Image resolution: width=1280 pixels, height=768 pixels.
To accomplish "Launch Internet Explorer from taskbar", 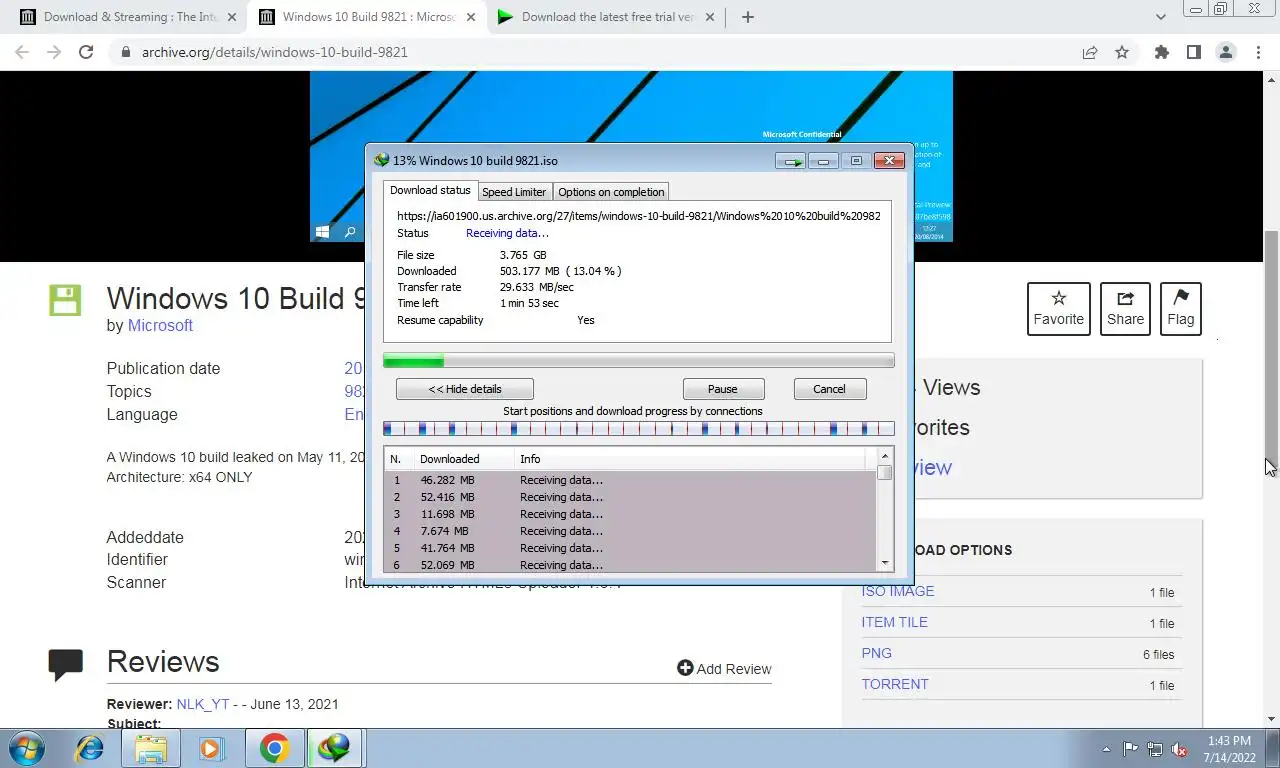I will coord(90,748).
